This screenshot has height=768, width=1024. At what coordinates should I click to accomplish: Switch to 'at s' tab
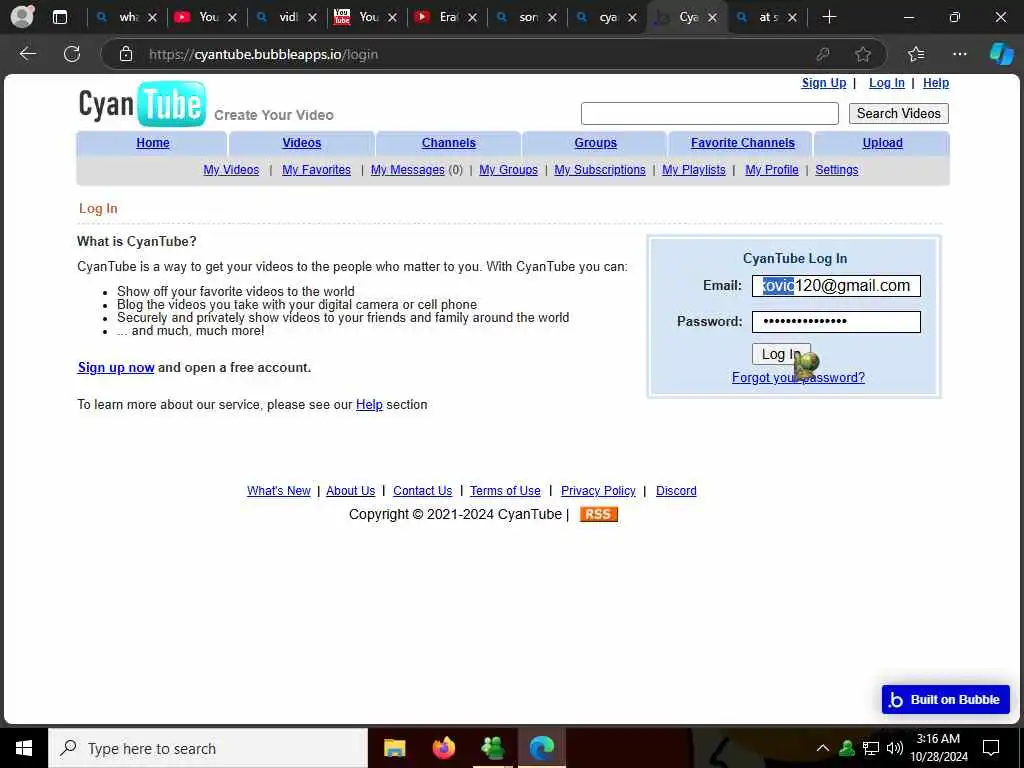[767, 18]
